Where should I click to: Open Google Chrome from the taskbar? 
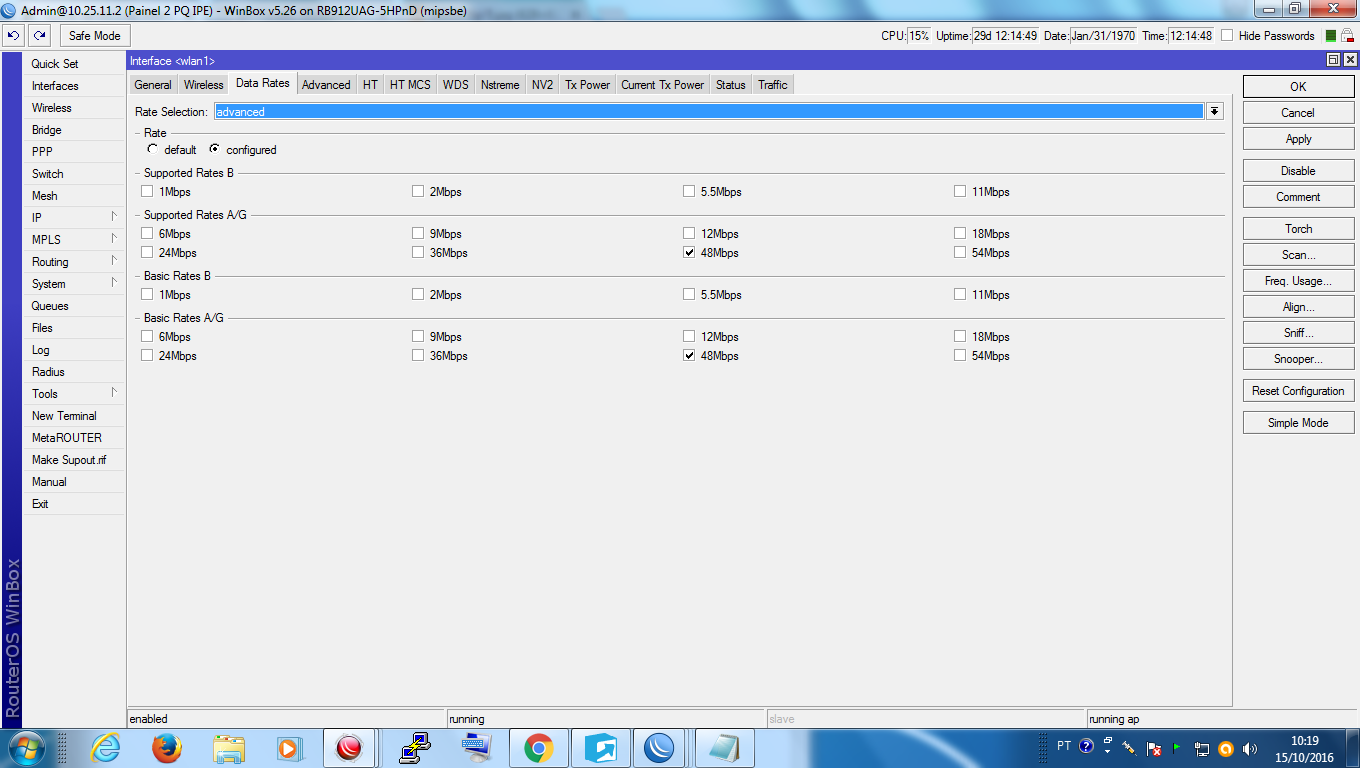(x=539, y=748)
